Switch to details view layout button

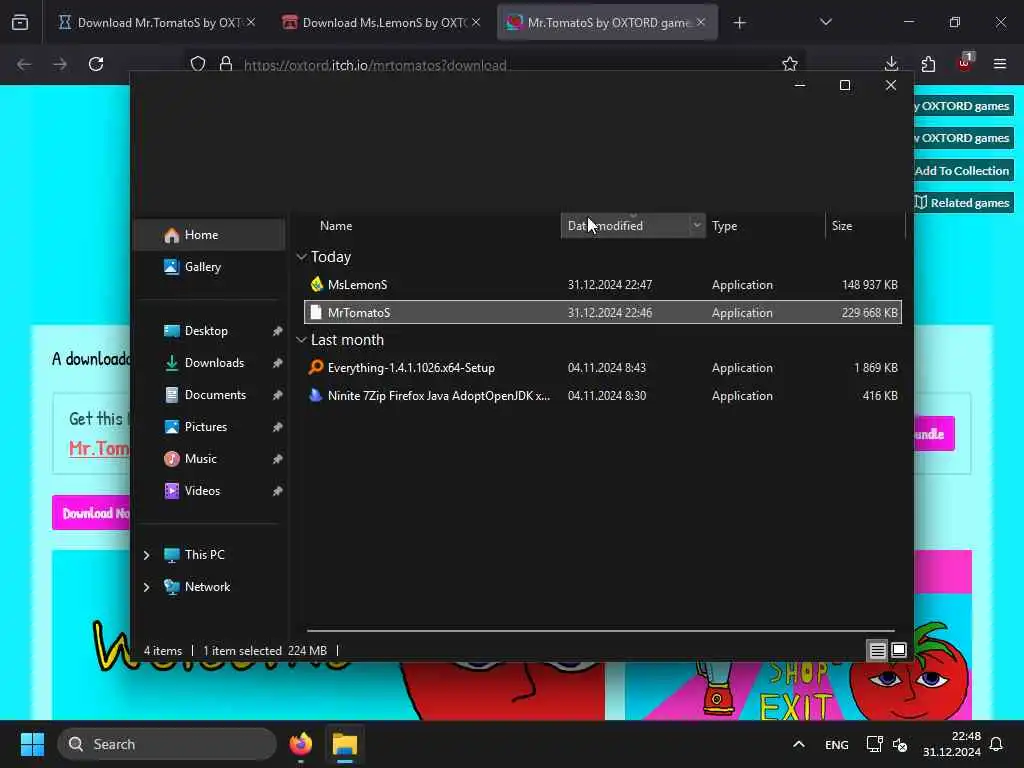(877, 650)
